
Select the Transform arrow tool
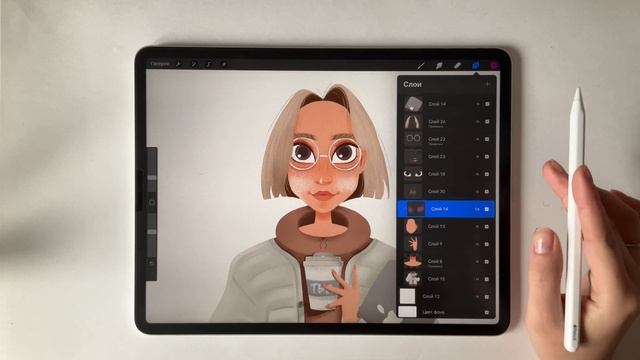click(x=224, y=64)
